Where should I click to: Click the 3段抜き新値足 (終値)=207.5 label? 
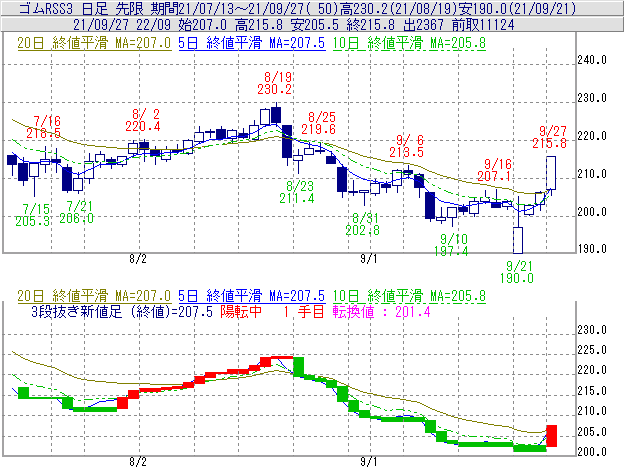122,311
